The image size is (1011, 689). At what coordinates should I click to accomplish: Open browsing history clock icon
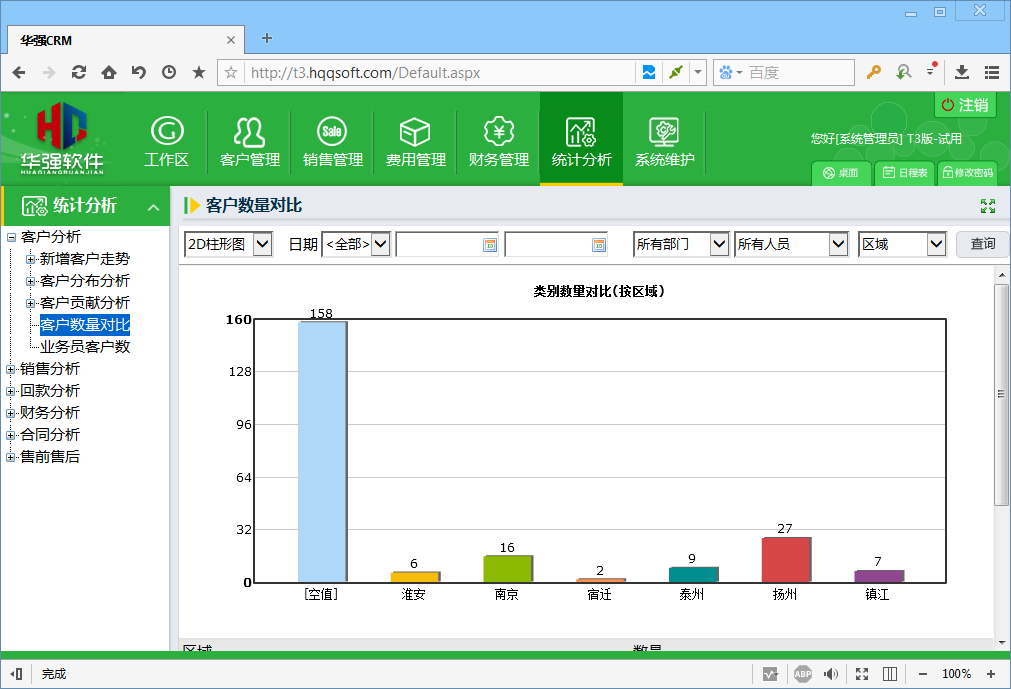(169, 73)
